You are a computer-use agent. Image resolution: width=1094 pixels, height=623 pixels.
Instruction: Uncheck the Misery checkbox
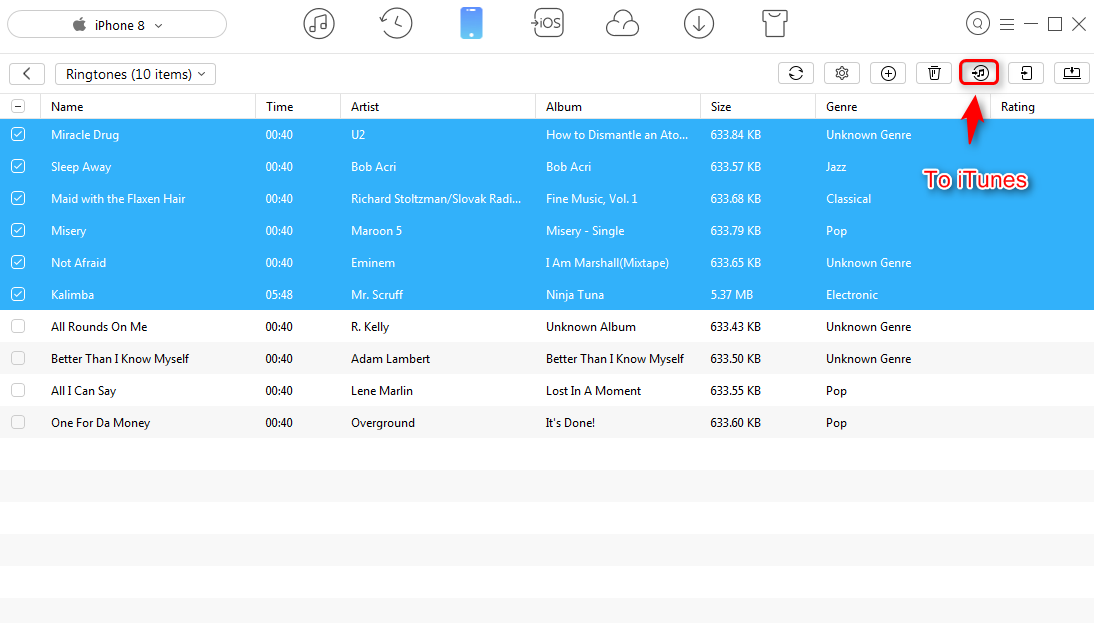(18, 230)
